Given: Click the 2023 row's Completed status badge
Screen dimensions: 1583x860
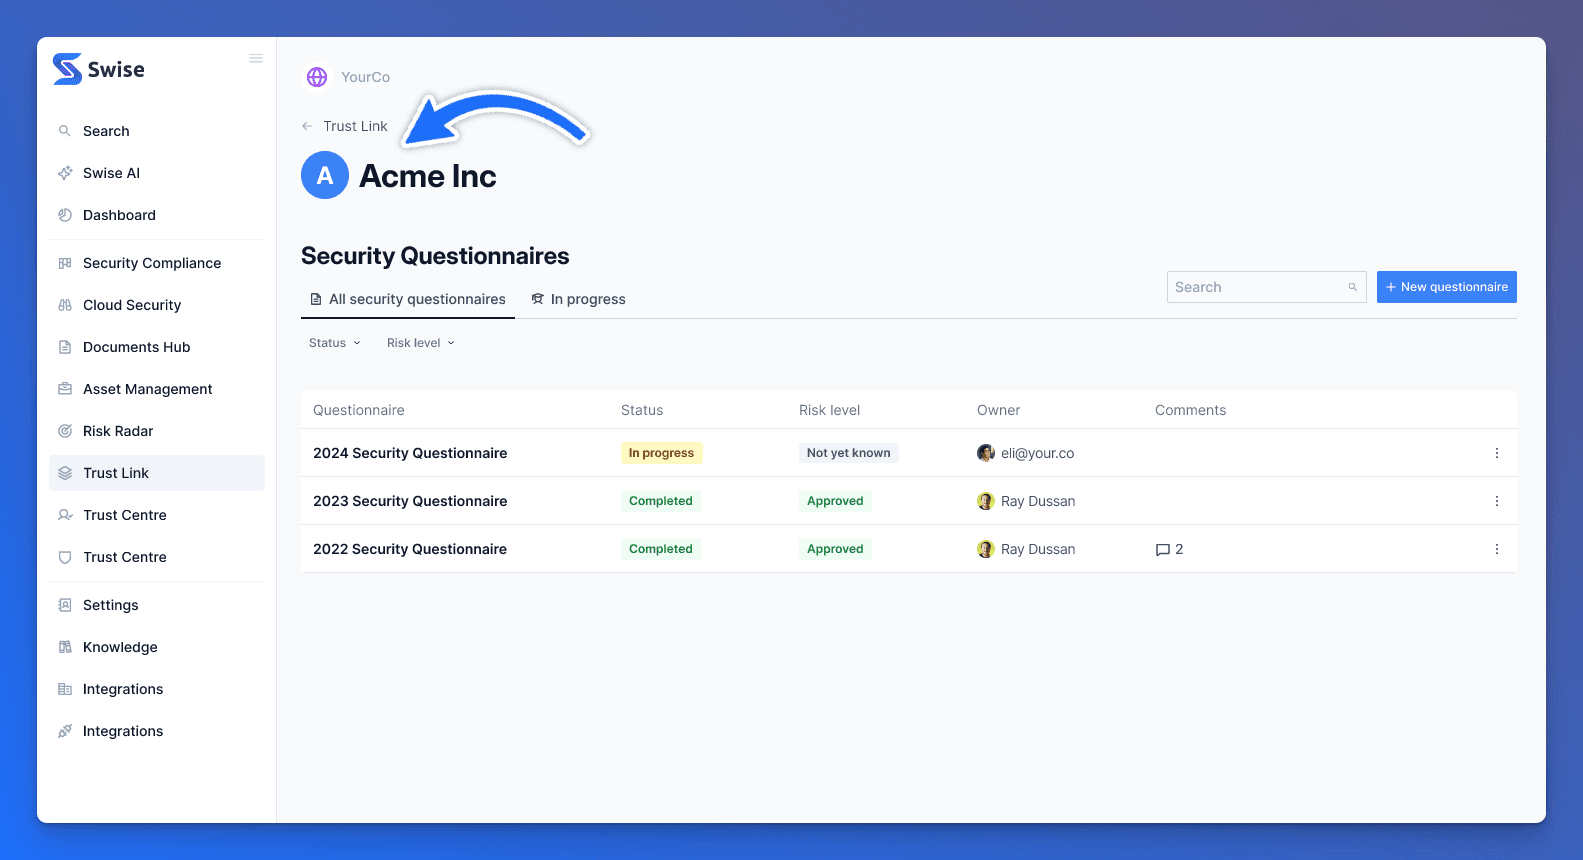Looking at the screenshot, I should pos(661,501).
